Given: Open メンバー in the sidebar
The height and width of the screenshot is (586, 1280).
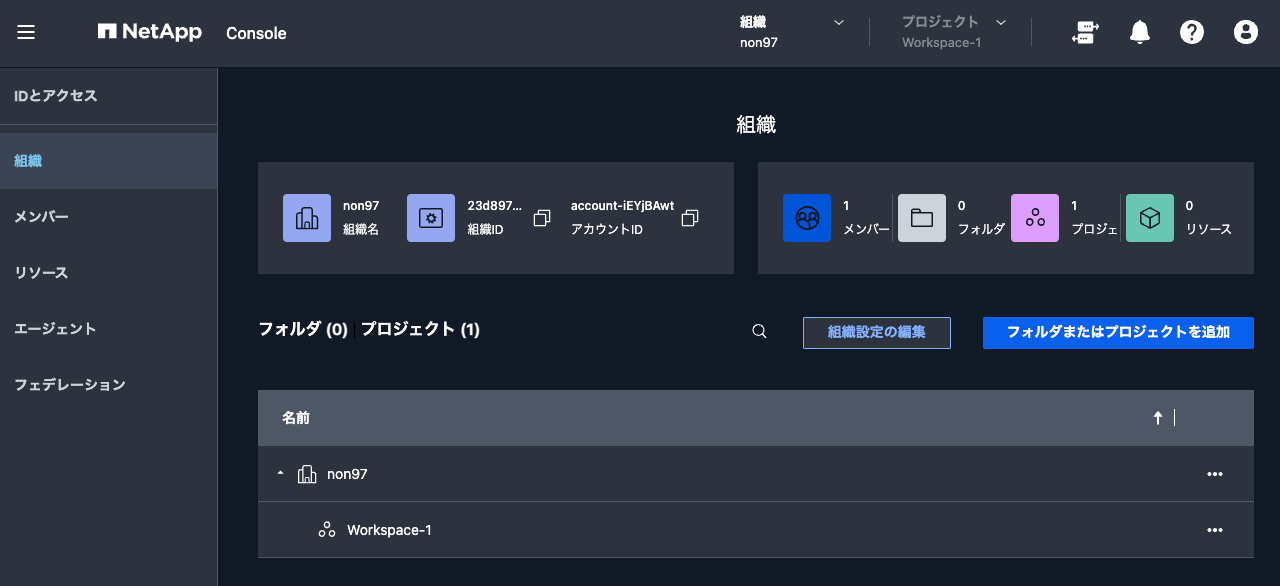Looking at the screenshot, I should tap(108, 217).
